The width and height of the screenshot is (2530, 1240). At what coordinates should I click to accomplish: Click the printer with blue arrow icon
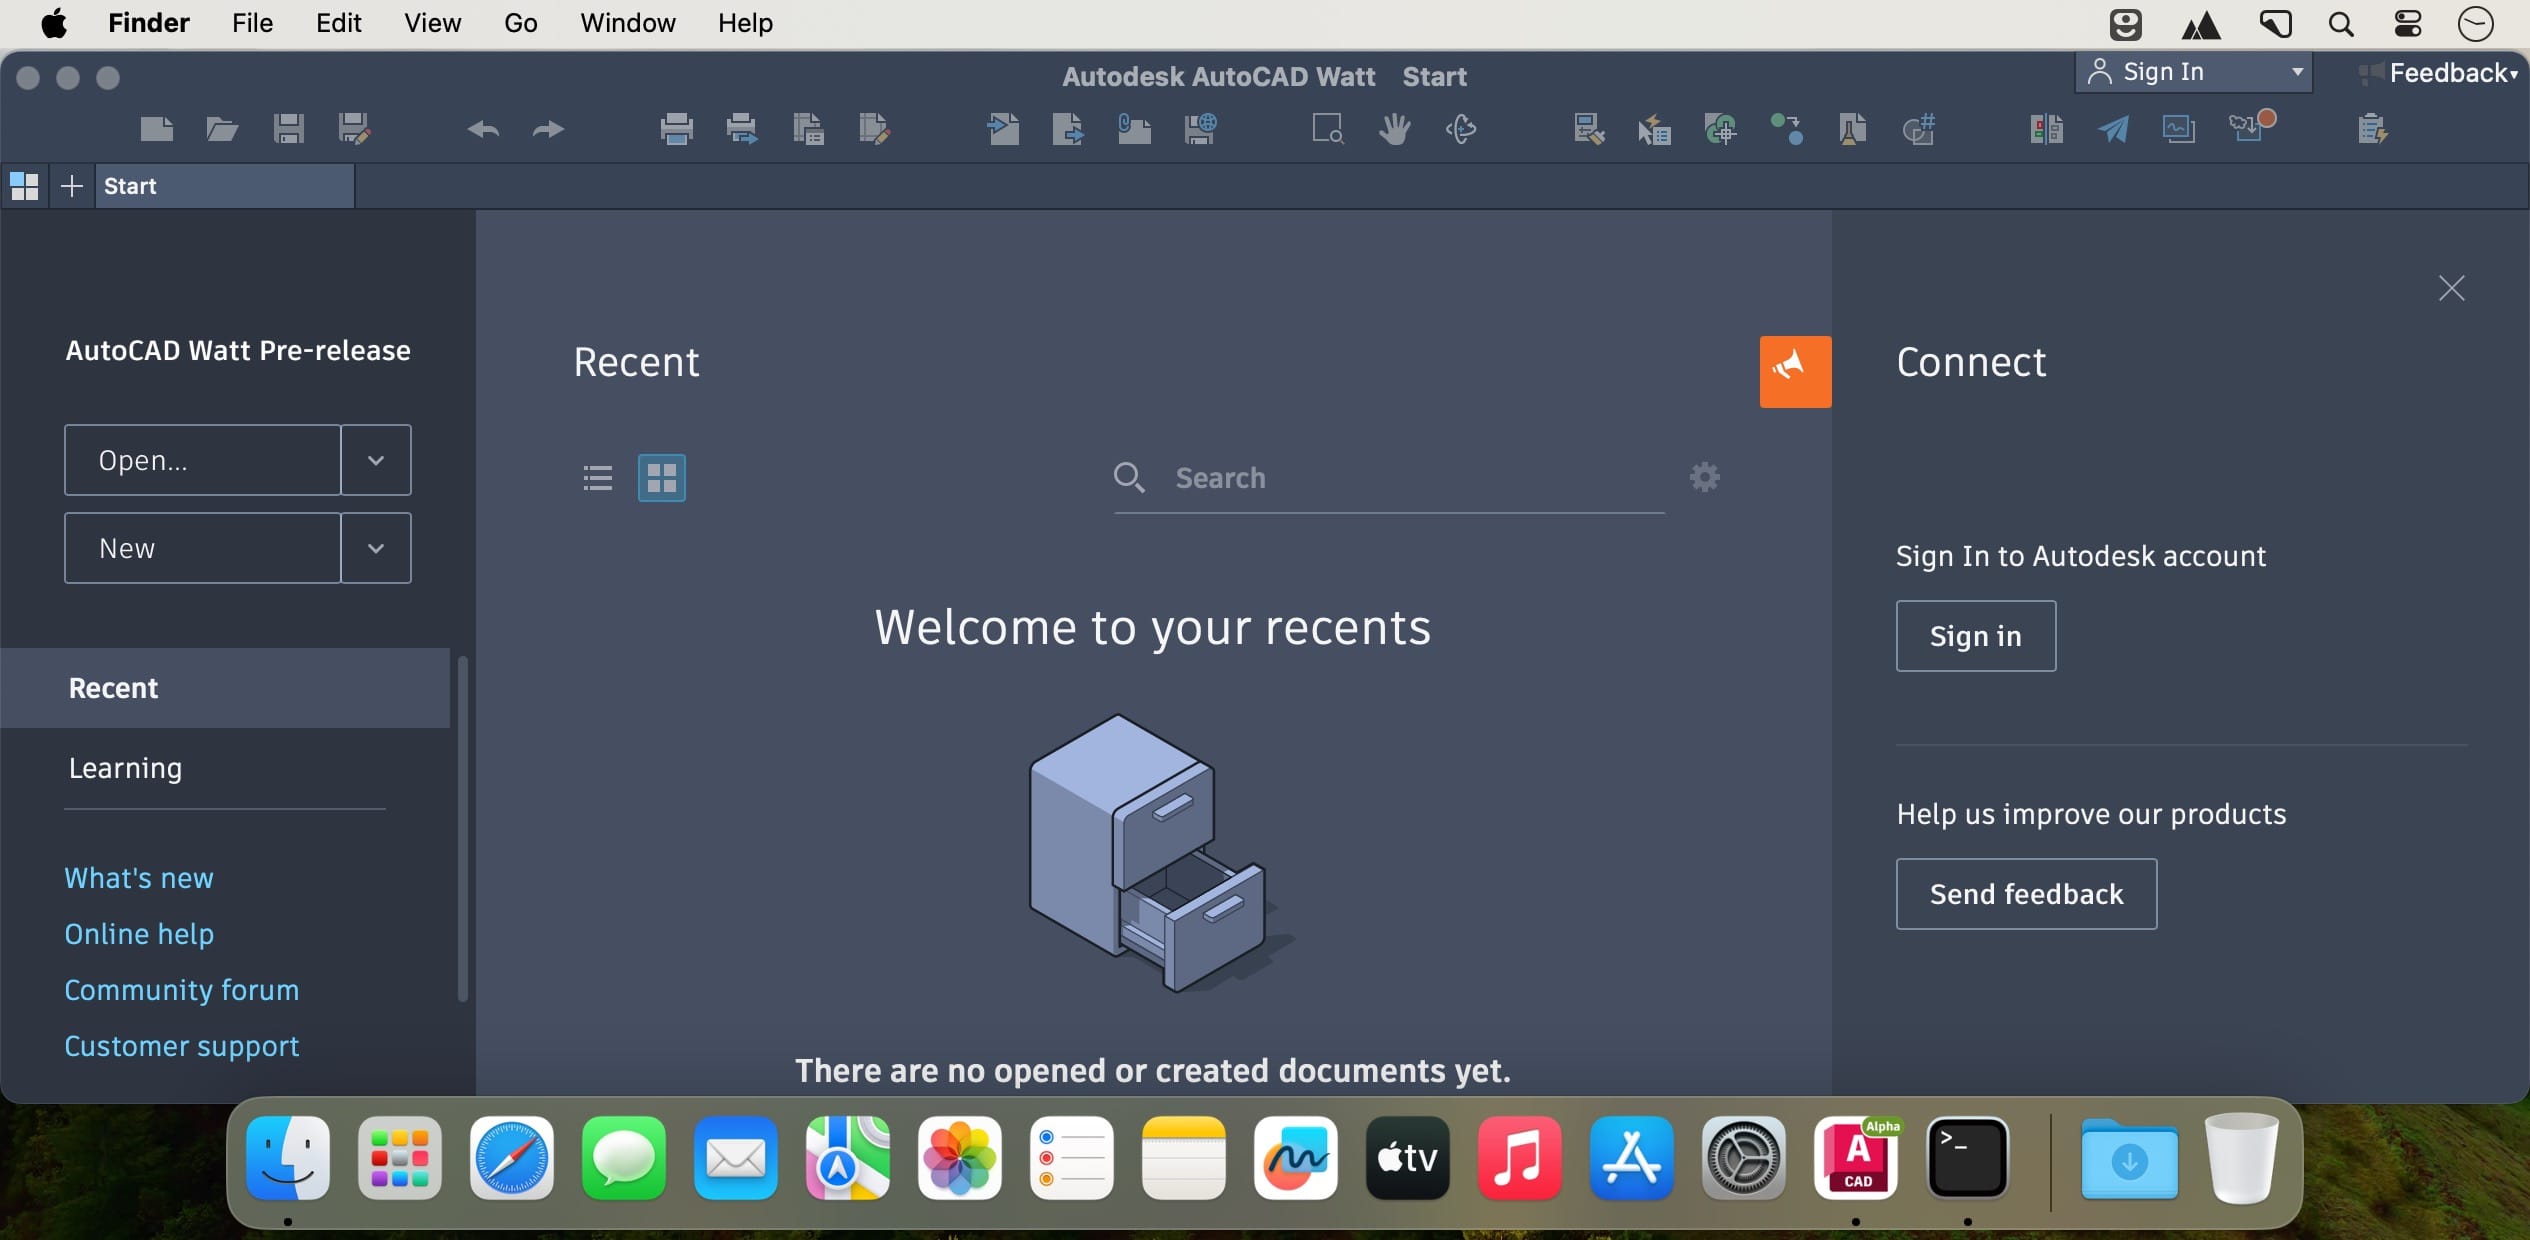point(742,129)
